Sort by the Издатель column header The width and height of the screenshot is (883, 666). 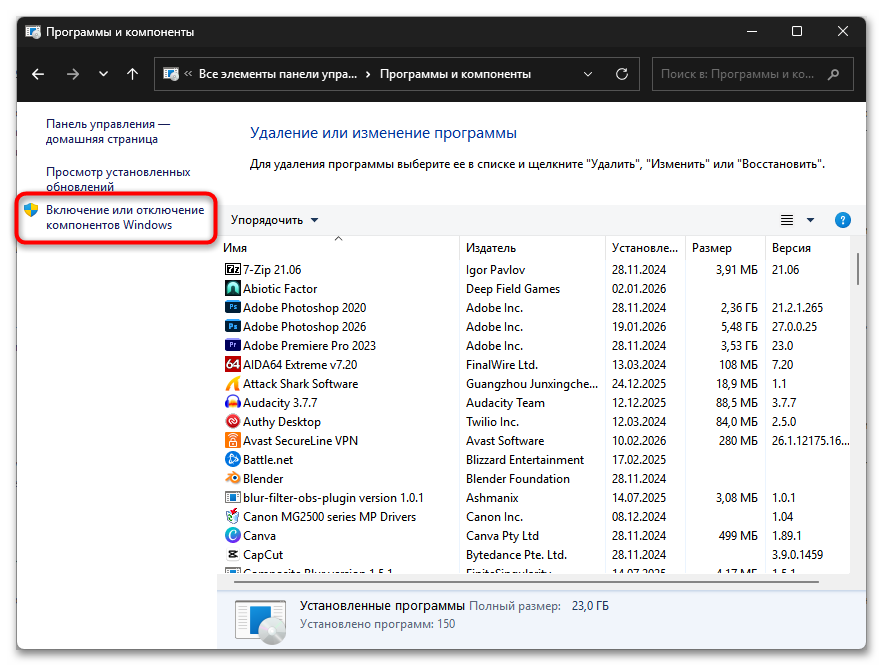click(532, 248)
